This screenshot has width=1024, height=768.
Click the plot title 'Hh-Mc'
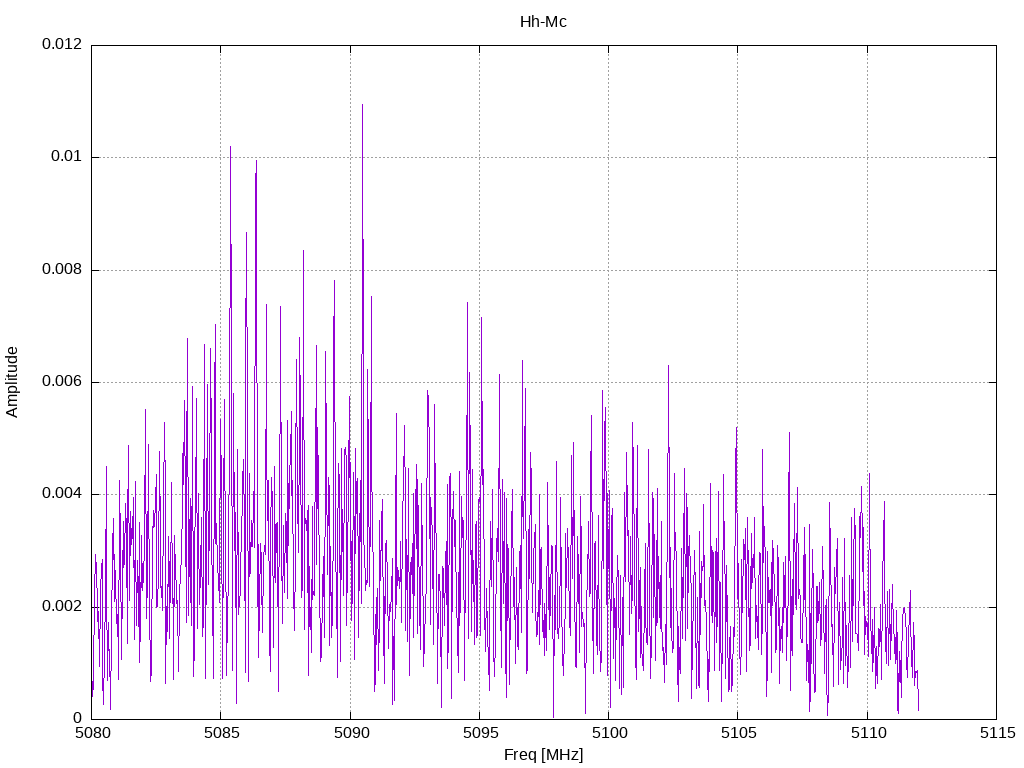[x=543, y=22]
